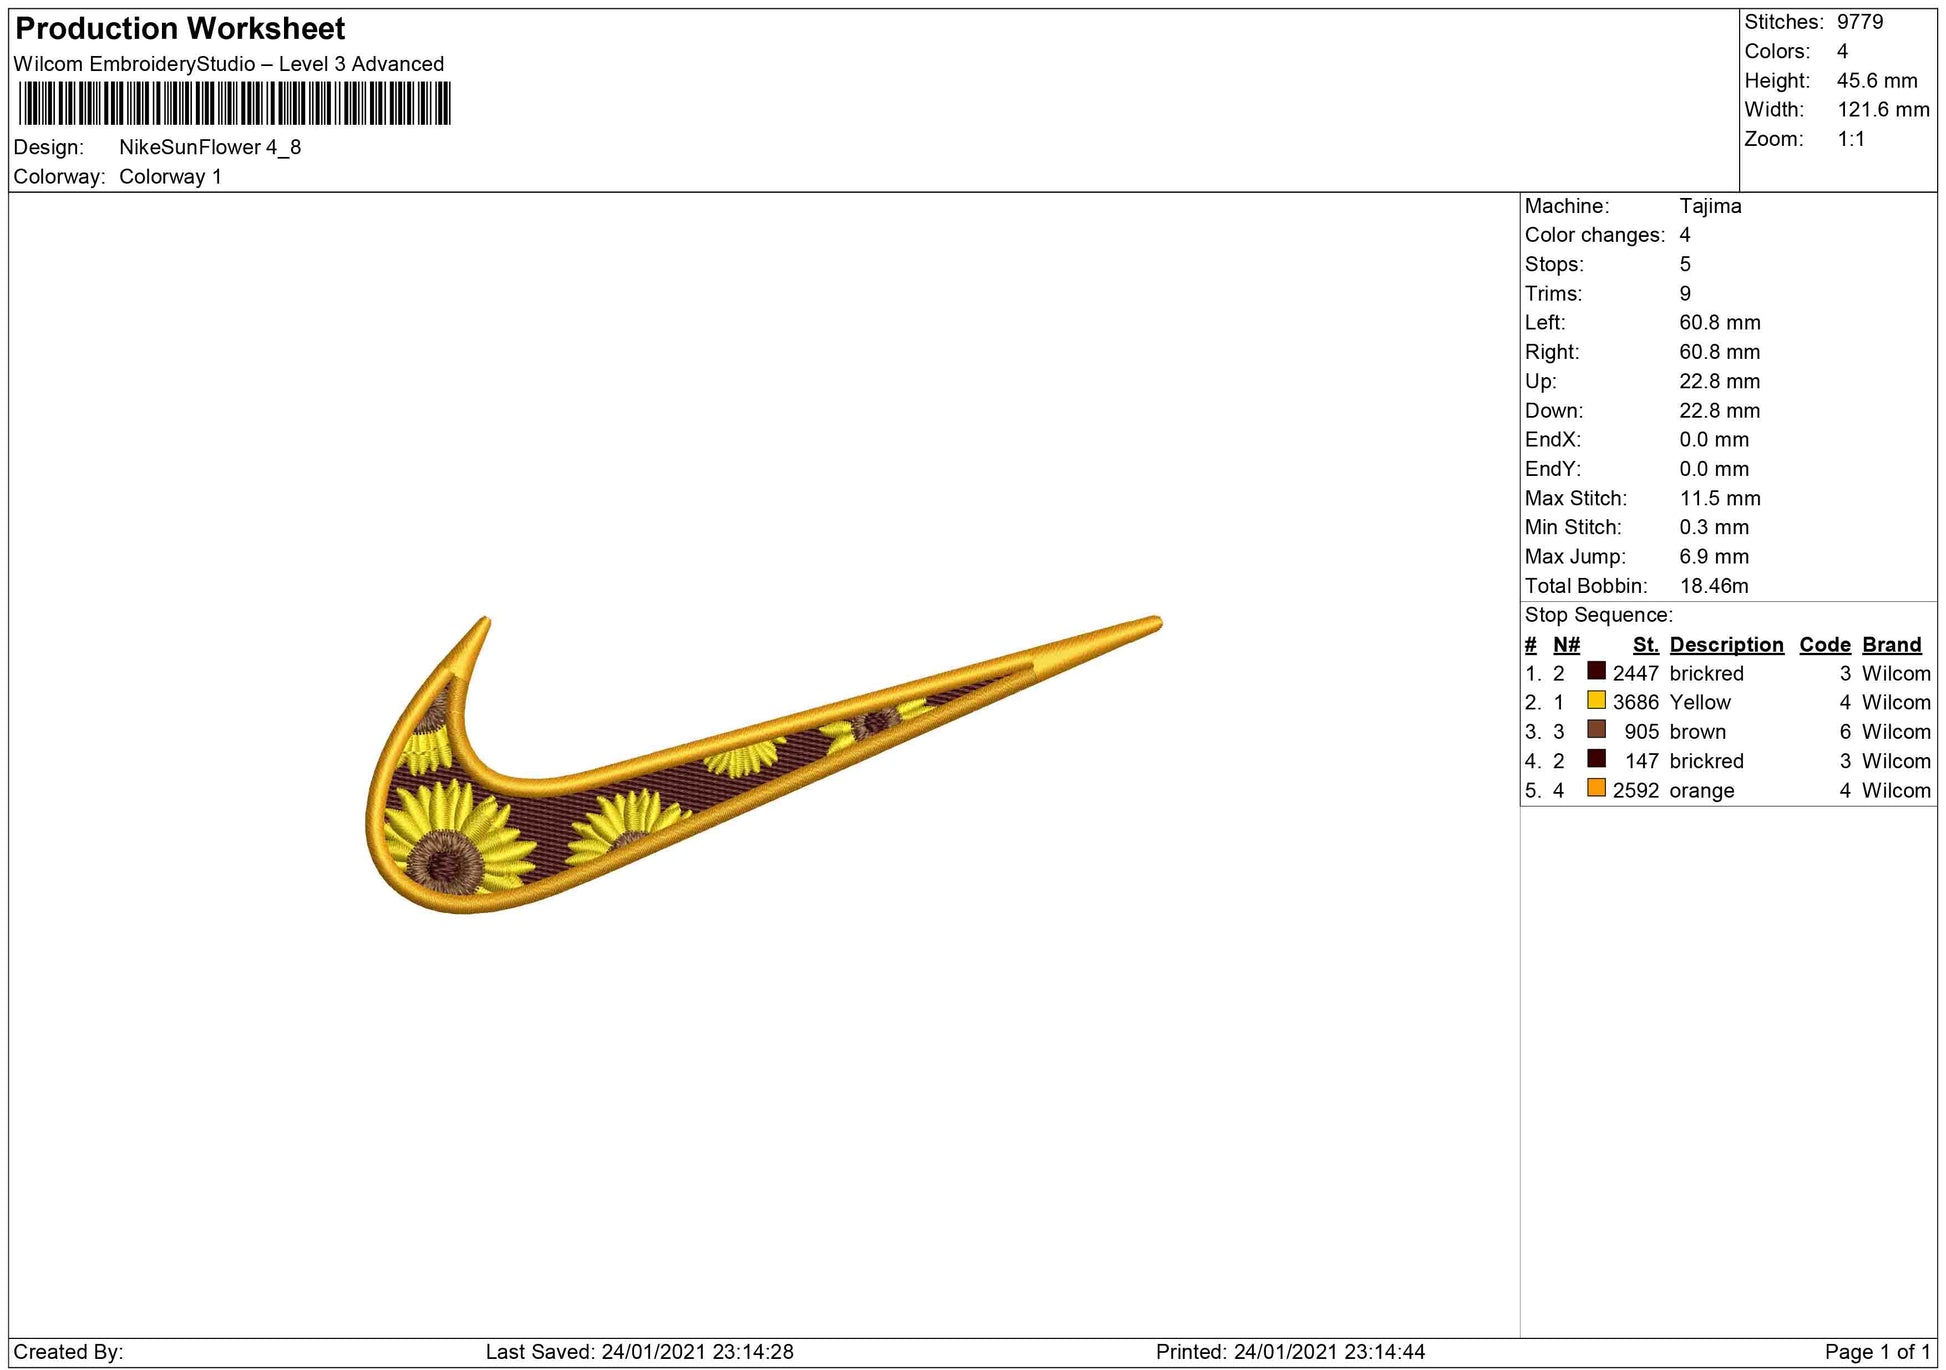Click the Yellow color swatch in row 2

1597,700
